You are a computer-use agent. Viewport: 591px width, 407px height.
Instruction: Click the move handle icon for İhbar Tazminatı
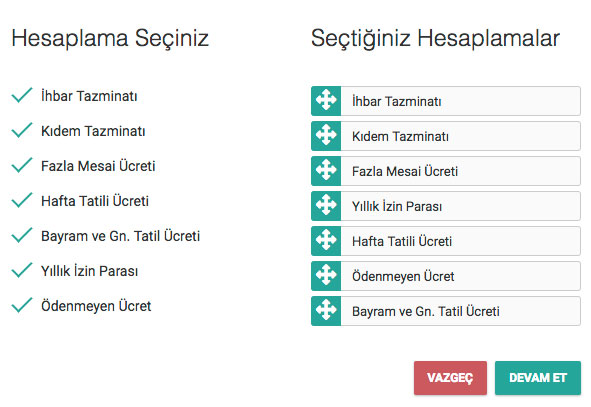326,101
